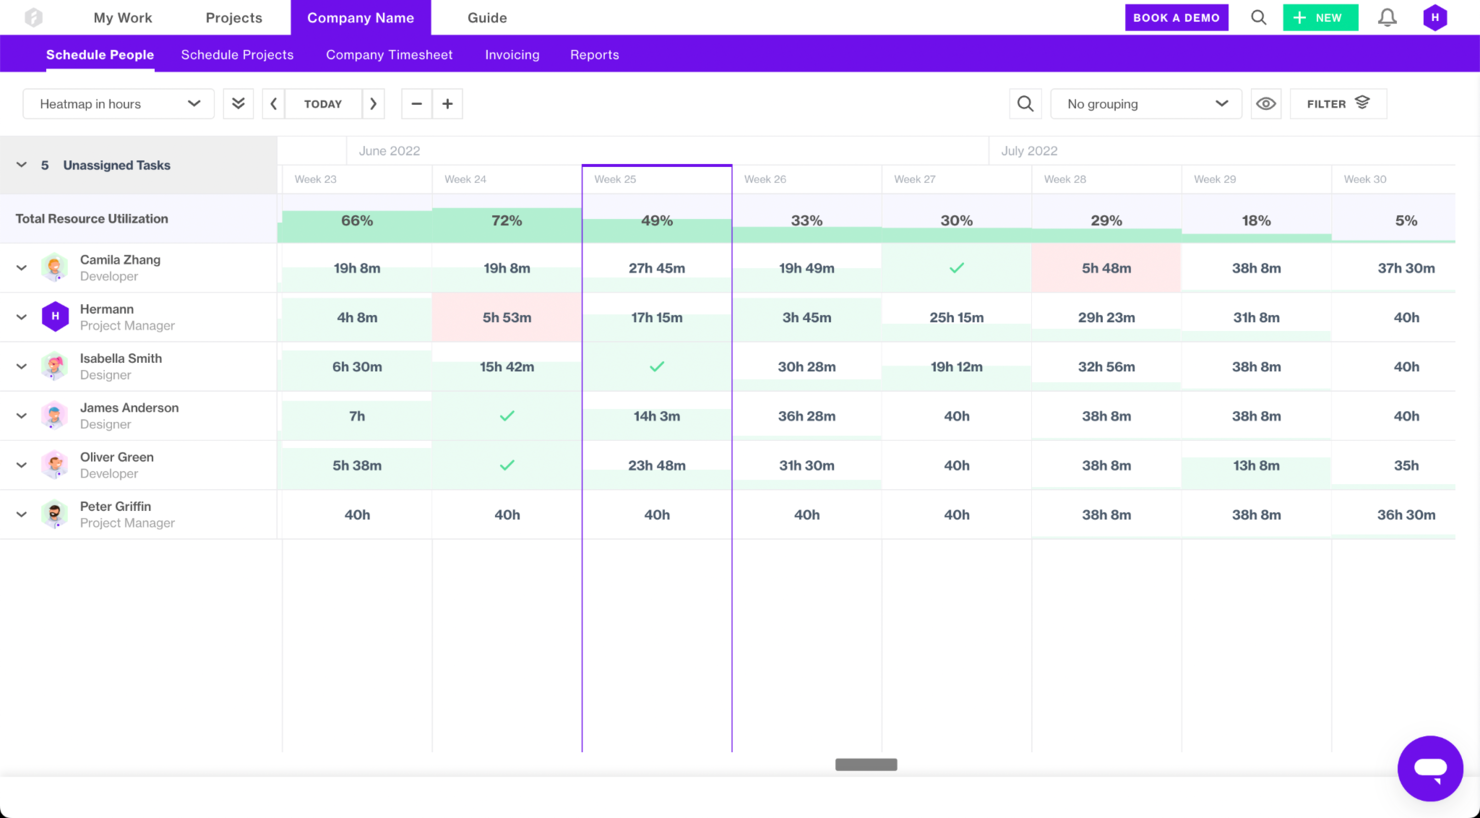Open the No grouping dropdown
Viewport: 1480px width, 818px height.
tap(1146, 104)
